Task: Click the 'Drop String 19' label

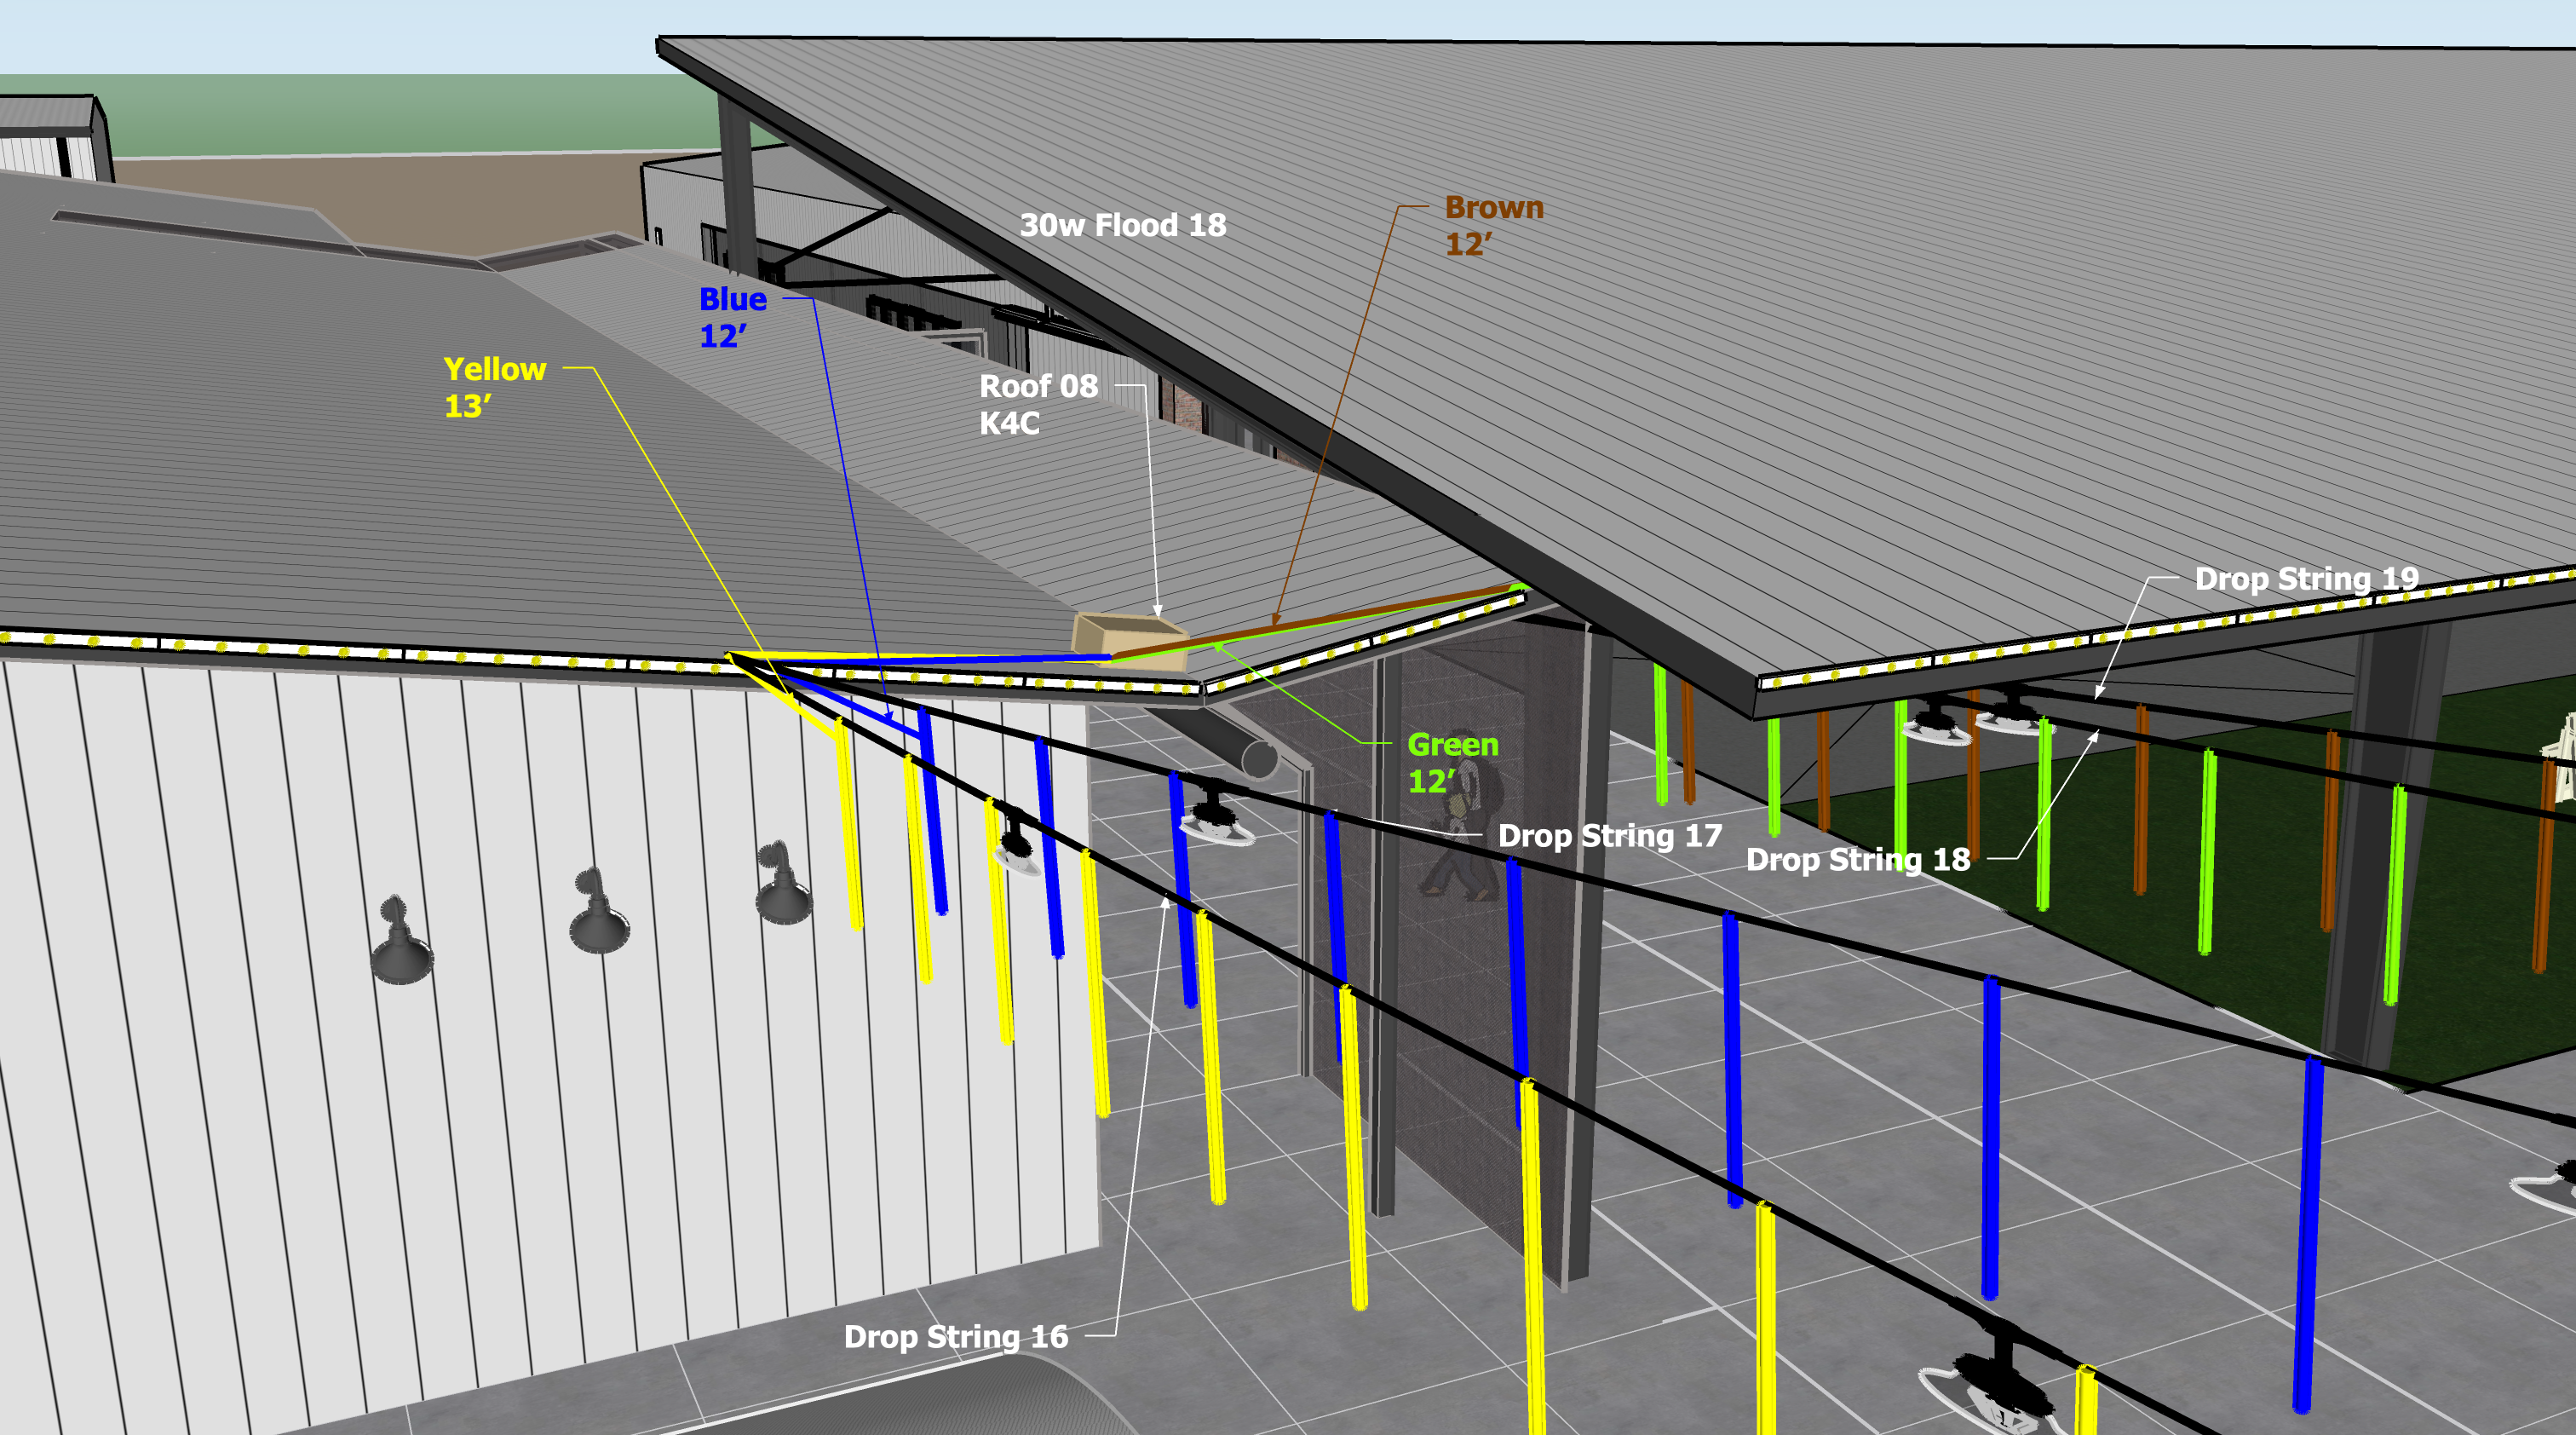Action: [x=2305, y=578]
